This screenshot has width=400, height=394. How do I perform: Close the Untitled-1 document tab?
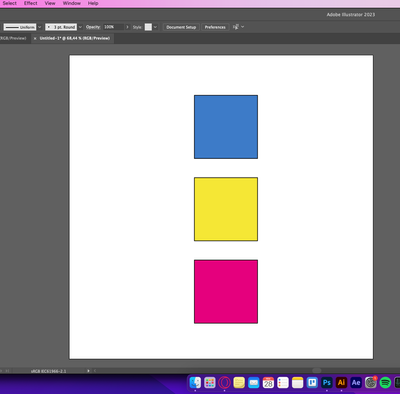click(35, 38)
